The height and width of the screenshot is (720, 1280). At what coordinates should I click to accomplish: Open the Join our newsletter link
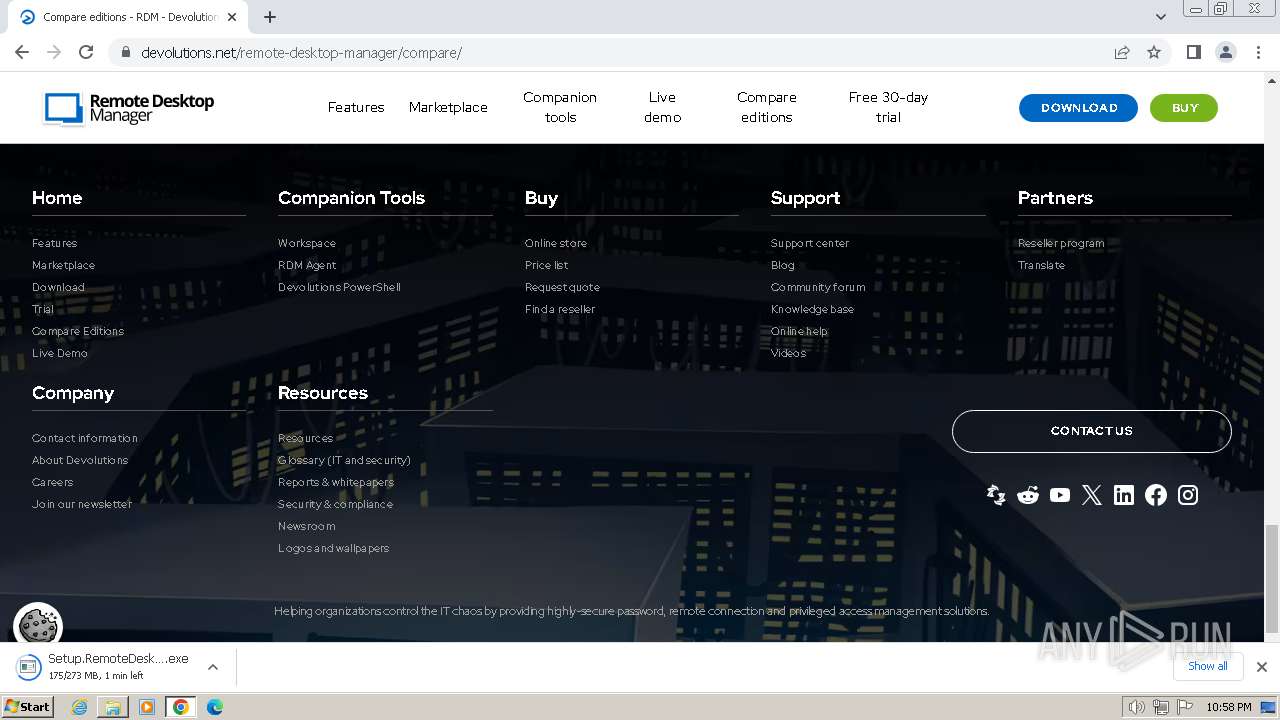pyautogui.click(x=82, y=504)
